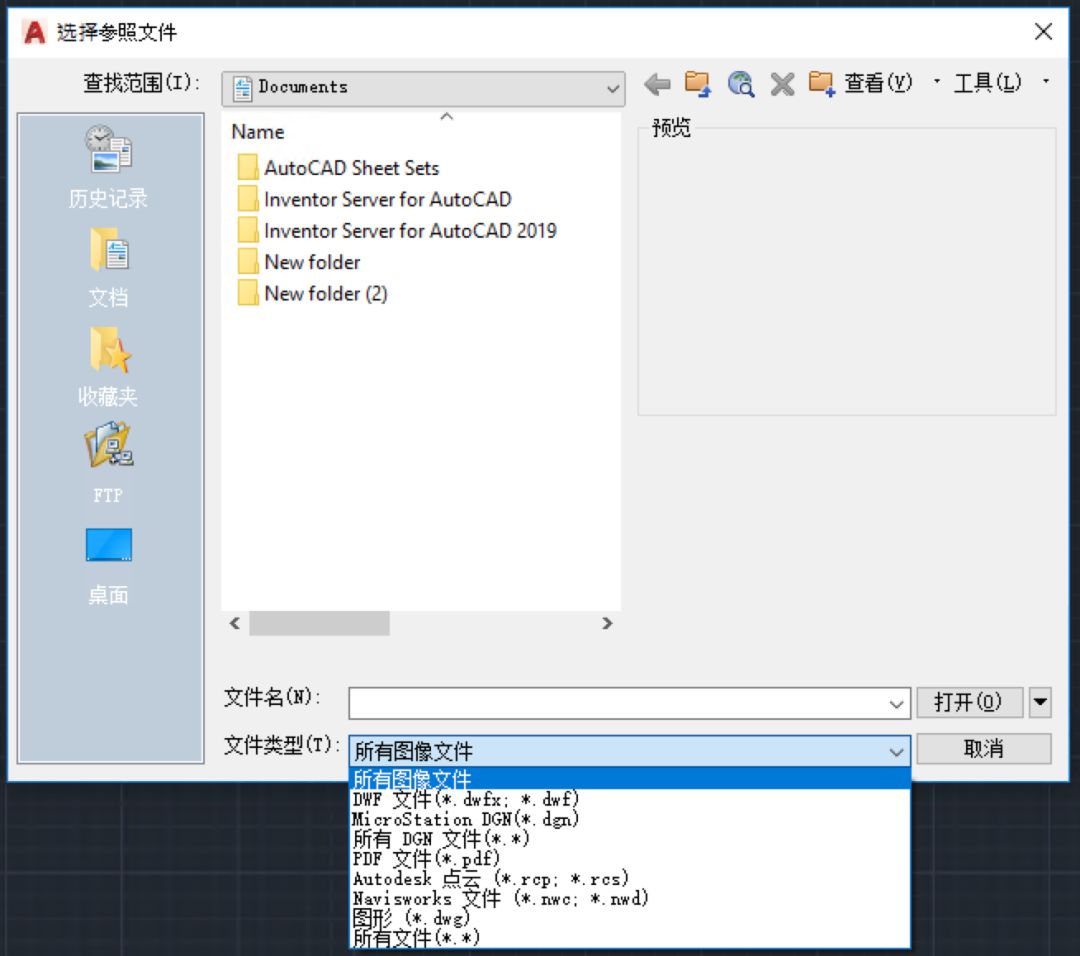The height and width of the screenshot is (956, 1080).
Task: Expand the 文件名 history dropdown arrow
Action: 895,704
